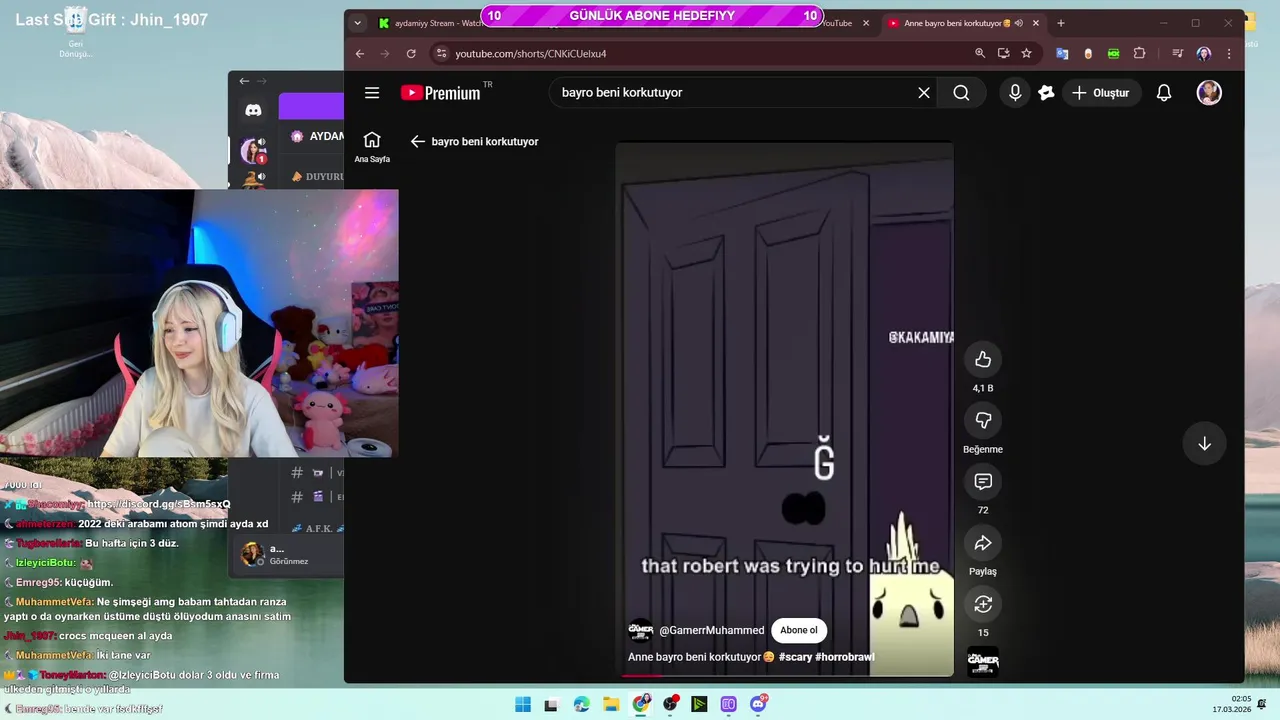Open File Explorer from taskbar

click(611, 705)
